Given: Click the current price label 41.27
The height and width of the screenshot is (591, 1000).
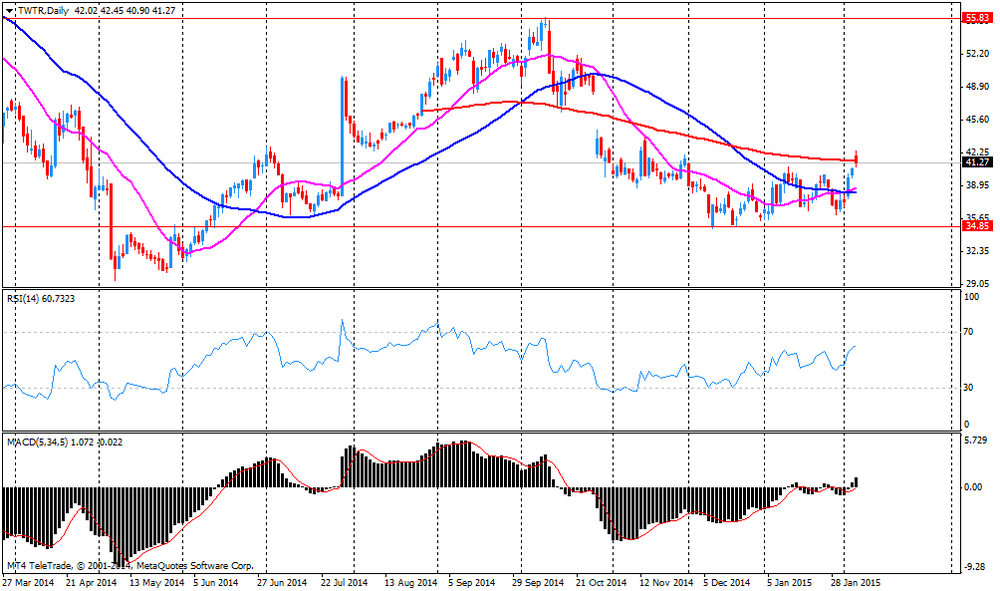Looking at the screenshot, I should coord(977,163).
